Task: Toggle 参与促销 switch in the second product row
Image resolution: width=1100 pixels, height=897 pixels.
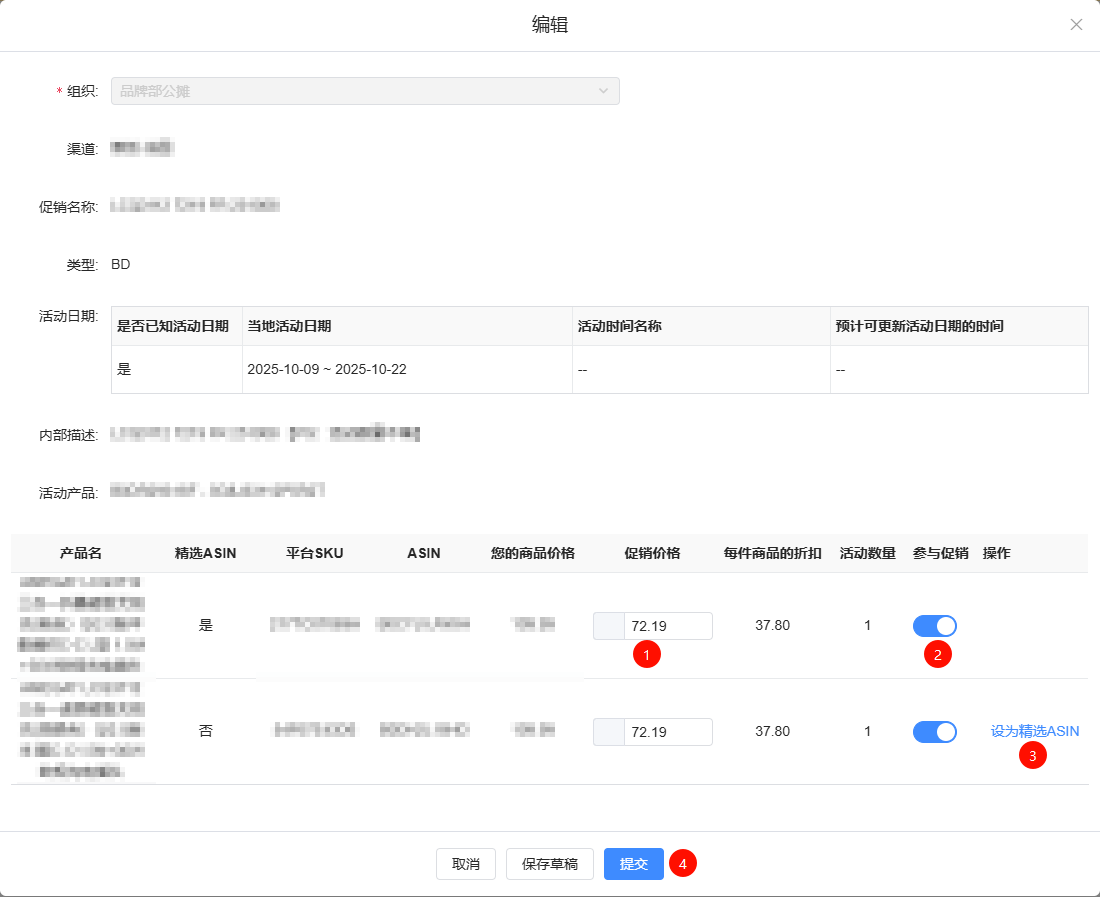Action: pos(935,732)
